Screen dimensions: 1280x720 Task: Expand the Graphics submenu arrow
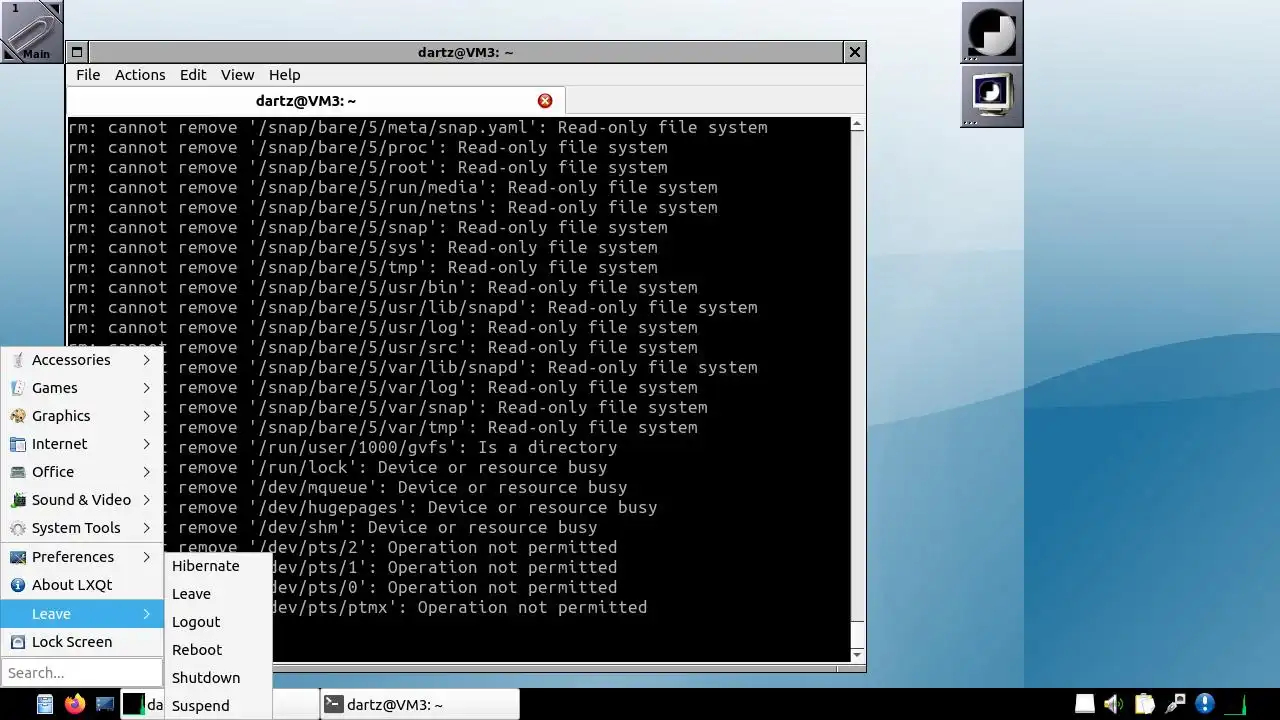(x=147, y=416)
